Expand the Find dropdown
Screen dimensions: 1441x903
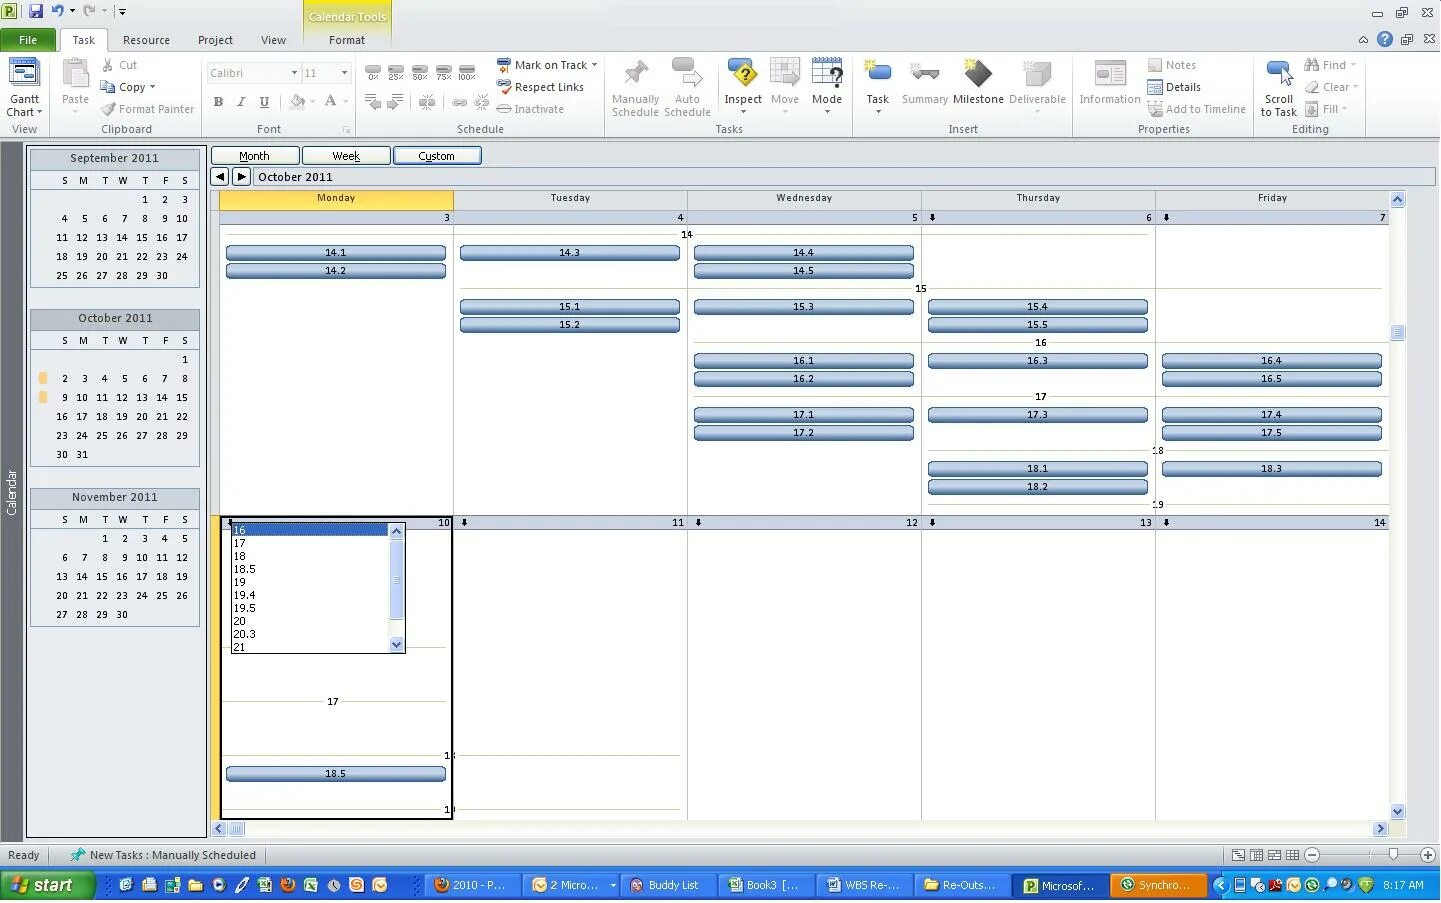point(1353,65)
